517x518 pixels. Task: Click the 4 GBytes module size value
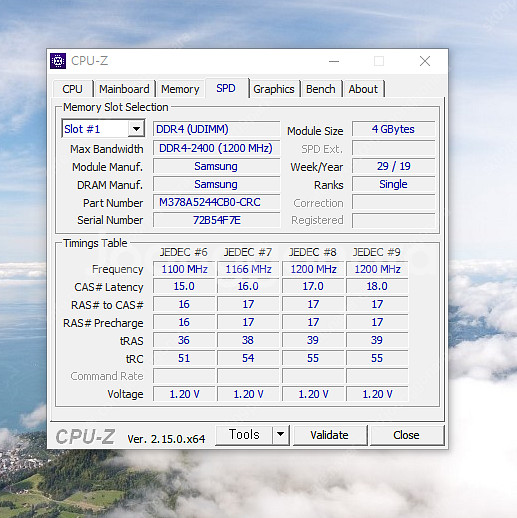(x=393, y=129)
